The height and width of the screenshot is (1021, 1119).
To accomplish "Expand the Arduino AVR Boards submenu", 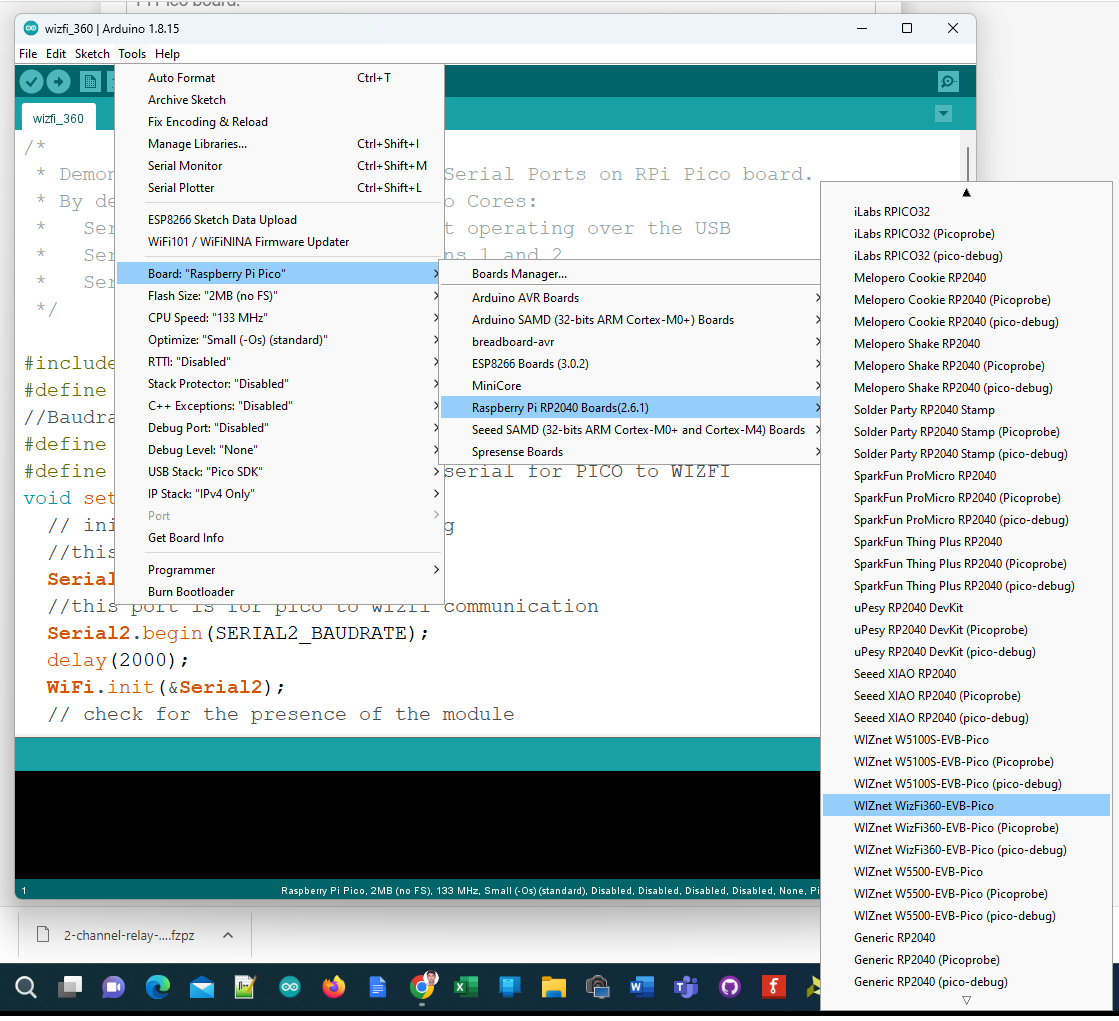I will pyautogui.click(x=525, y=298).
